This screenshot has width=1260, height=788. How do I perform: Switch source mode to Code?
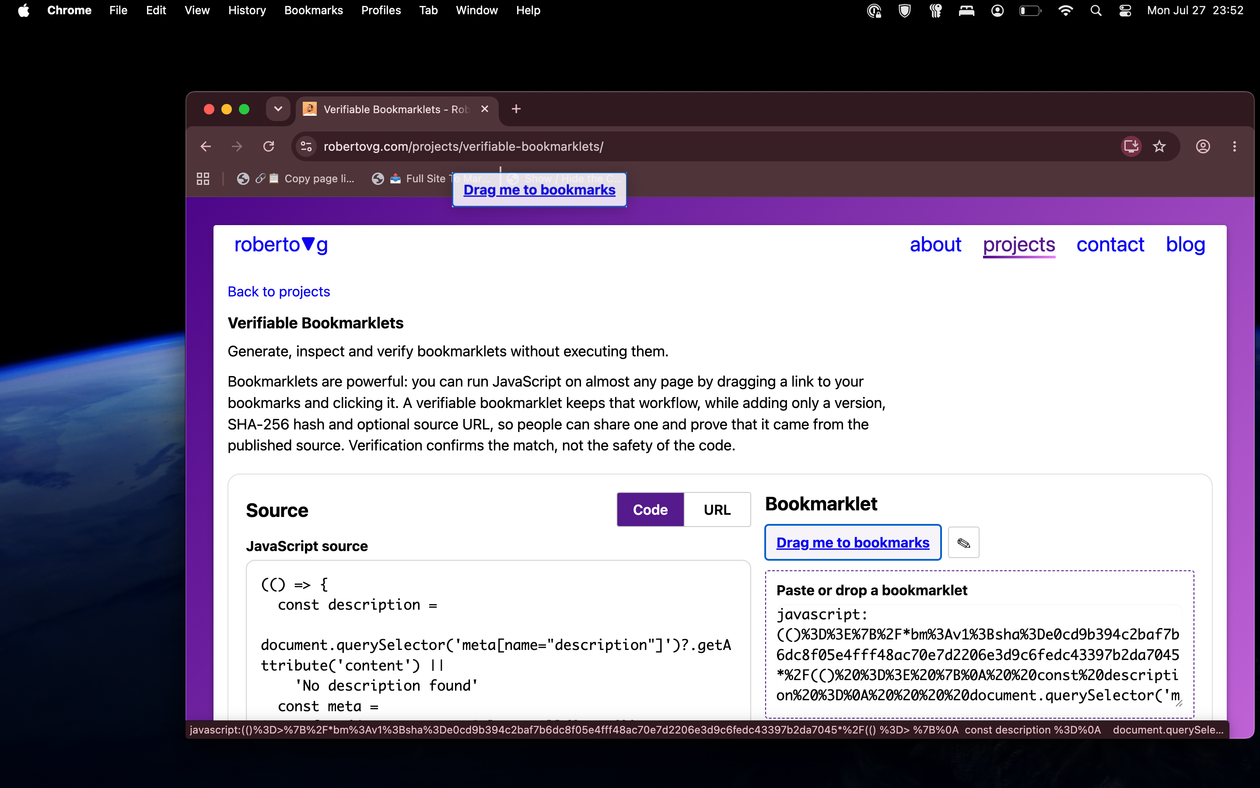click(x=650, y=509)
